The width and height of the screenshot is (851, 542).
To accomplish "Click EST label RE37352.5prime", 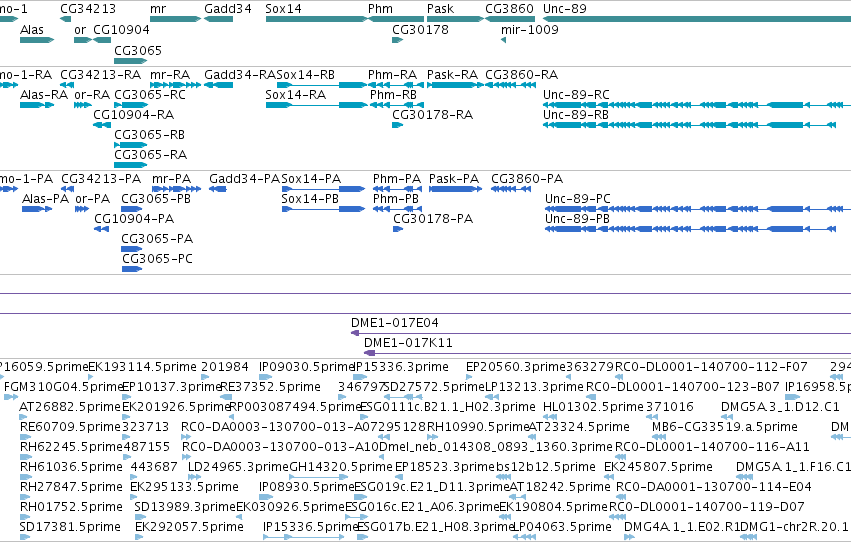I will click(x=270, y=386).
